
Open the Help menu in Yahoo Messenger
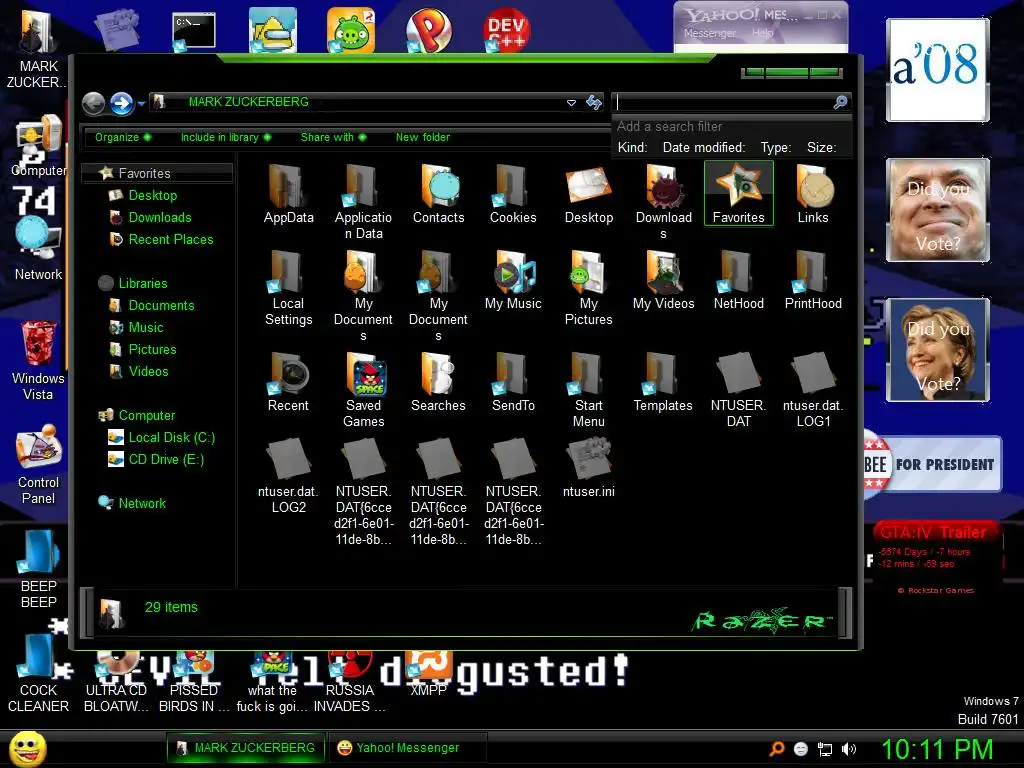[761, 33]
